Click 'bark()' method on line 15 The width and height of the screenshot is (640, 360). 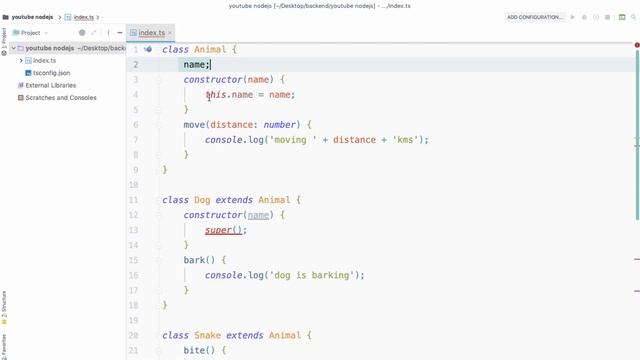point(199,260)
